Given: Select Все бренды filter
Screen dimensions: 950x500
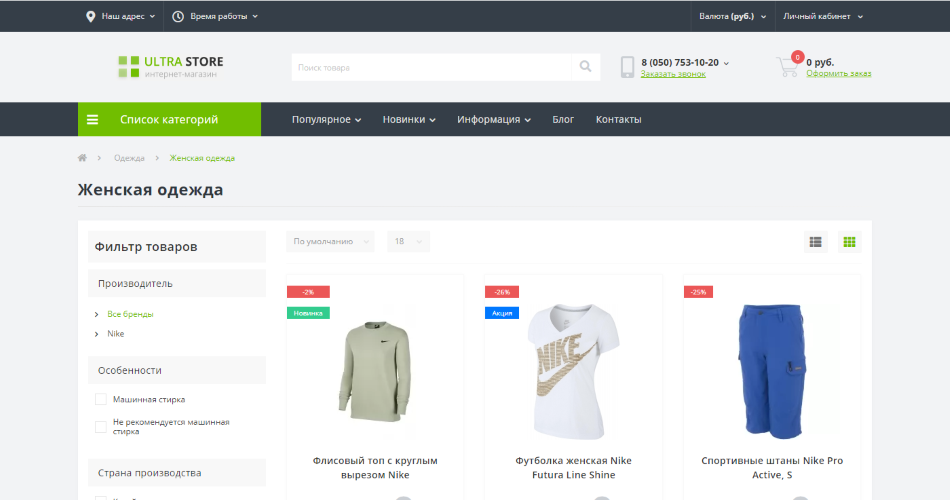Looking at the screenshot, I should pyautogui.click(x=130, y=314).
